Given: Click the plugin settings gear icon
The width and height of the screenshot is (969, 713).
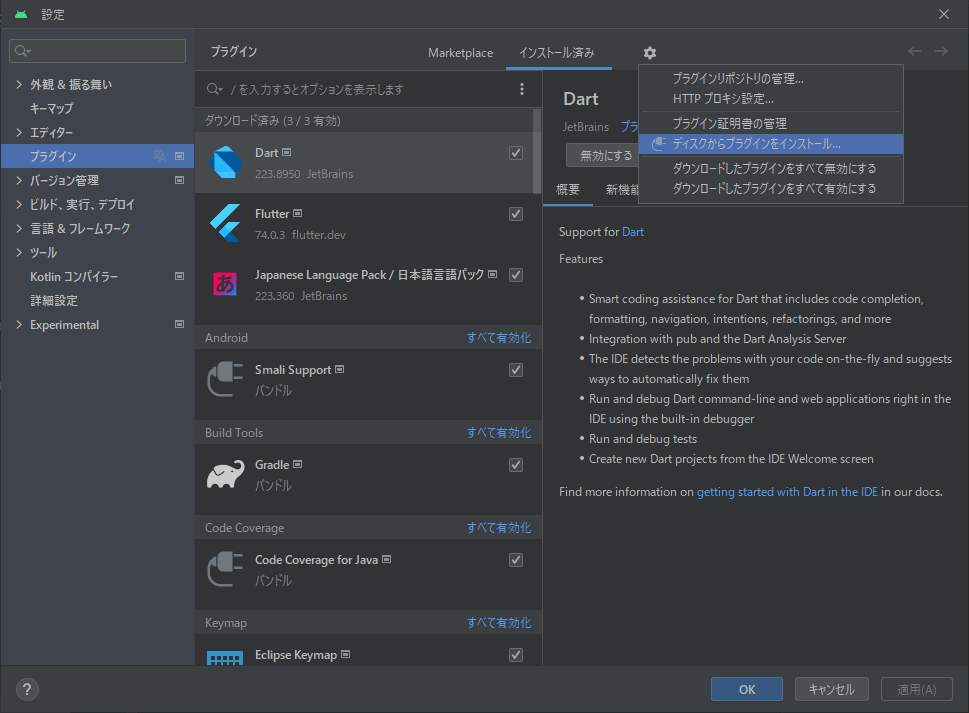Looking at the screenshot, I should (x=650, y=53).
